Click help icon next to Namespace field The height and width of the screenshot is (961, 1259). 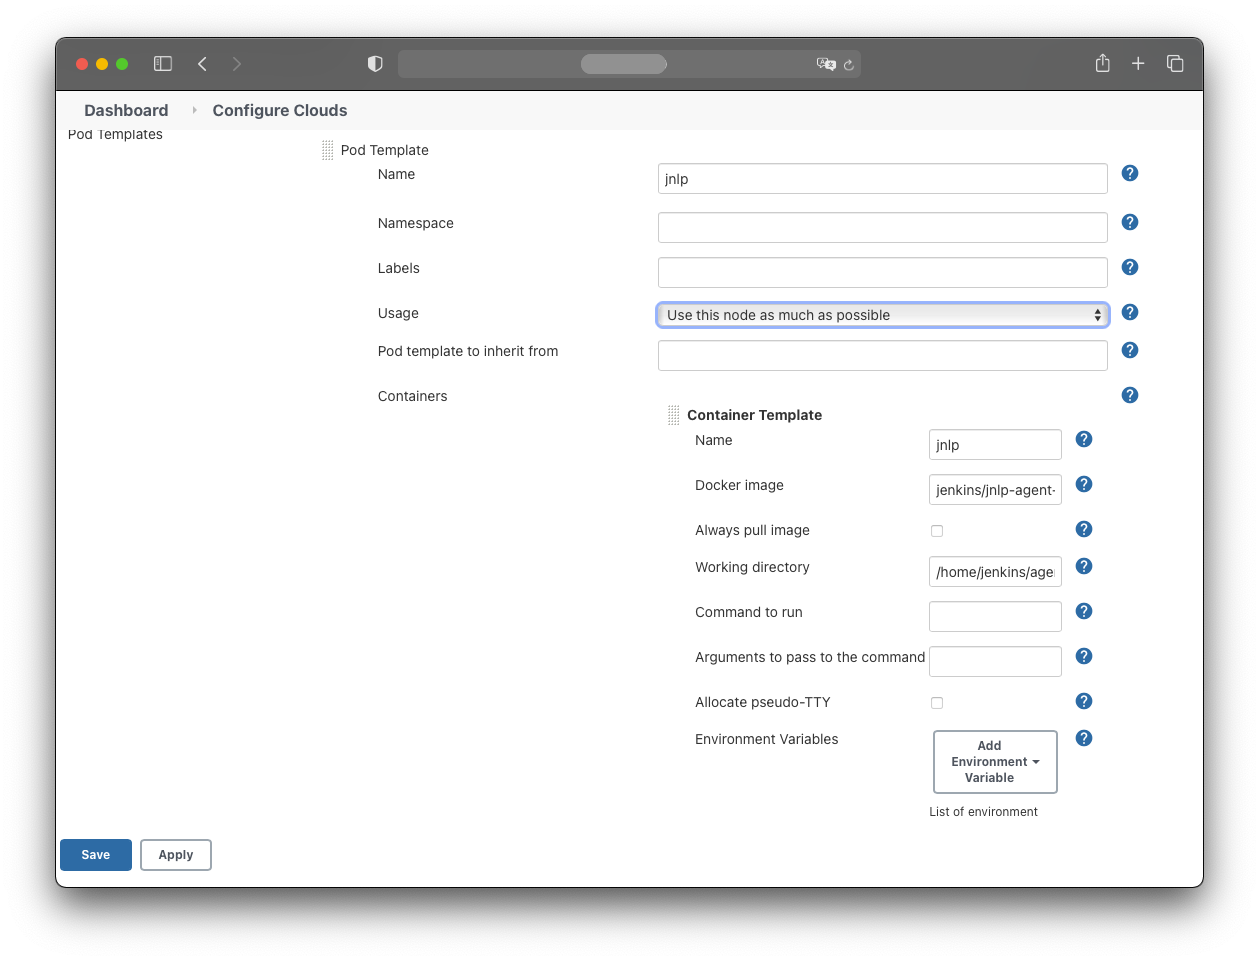1129,222
